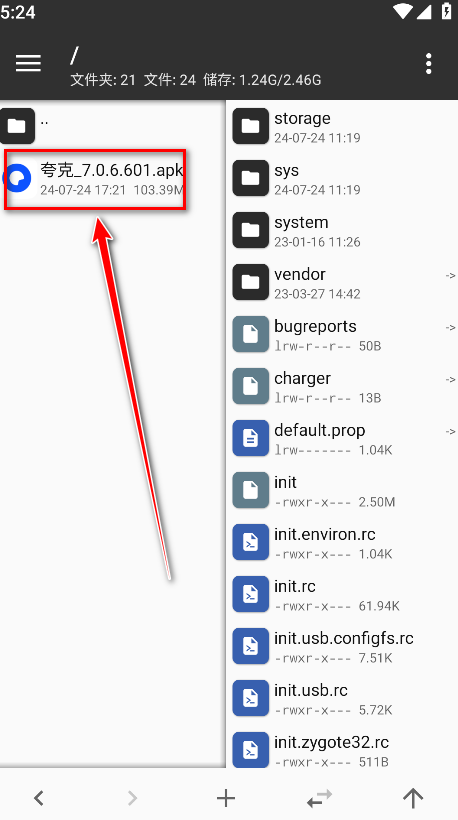Open the sys folder
The height and width of the screenshot is (820, 458).
pos(342,178)
